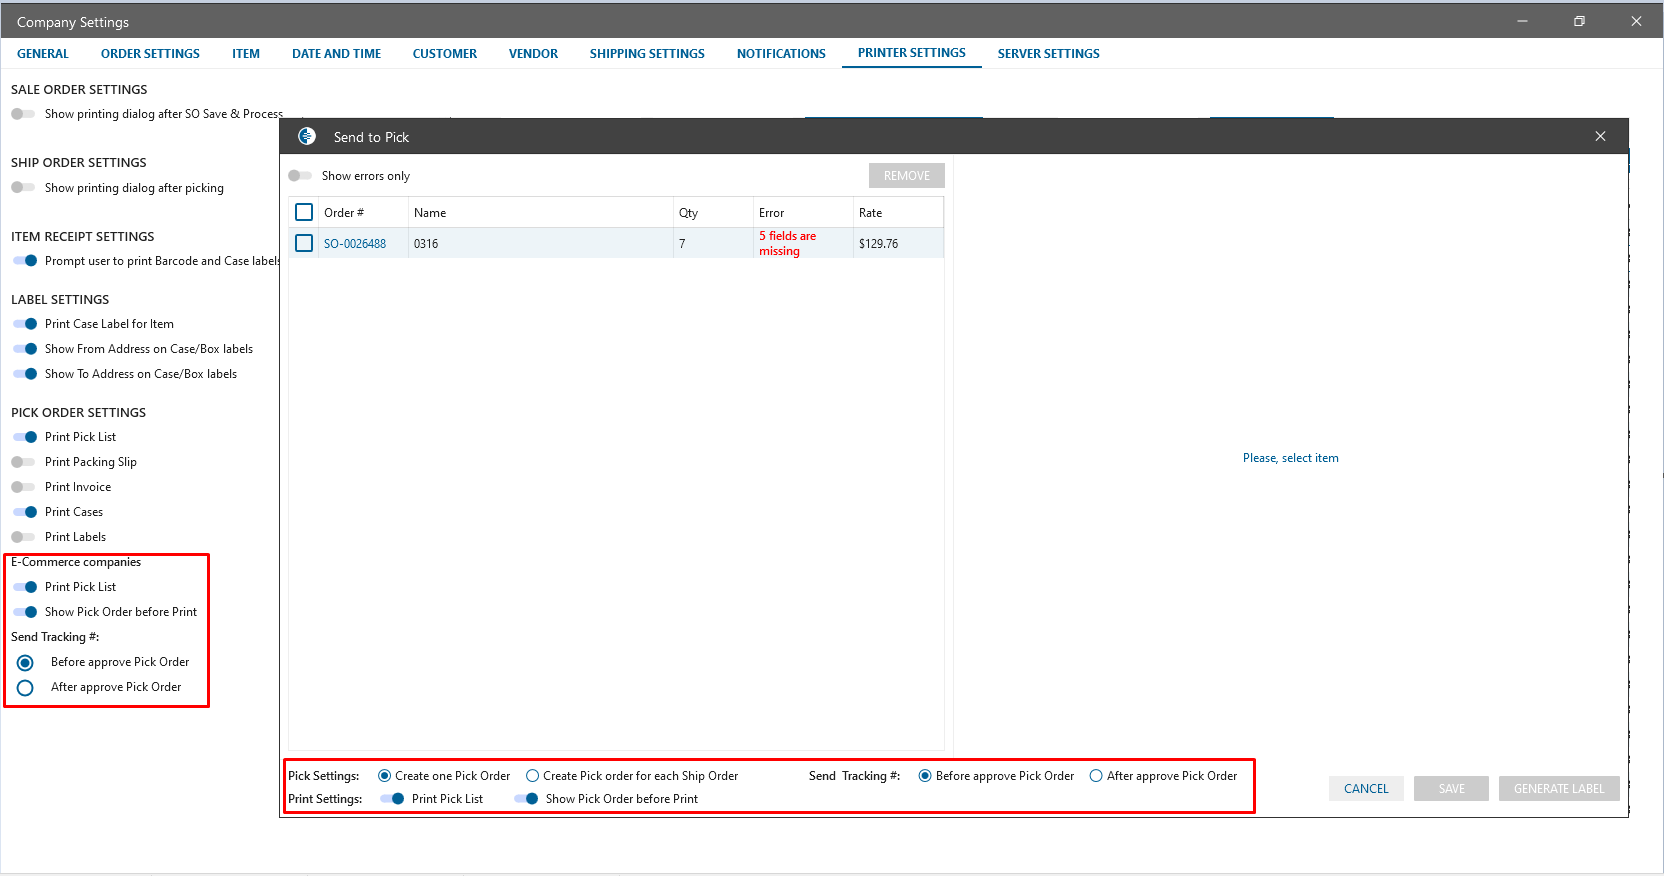The height and width of the screenshot is (876, 1664).
Task: Click the Error column header
Action: (771, 213)
